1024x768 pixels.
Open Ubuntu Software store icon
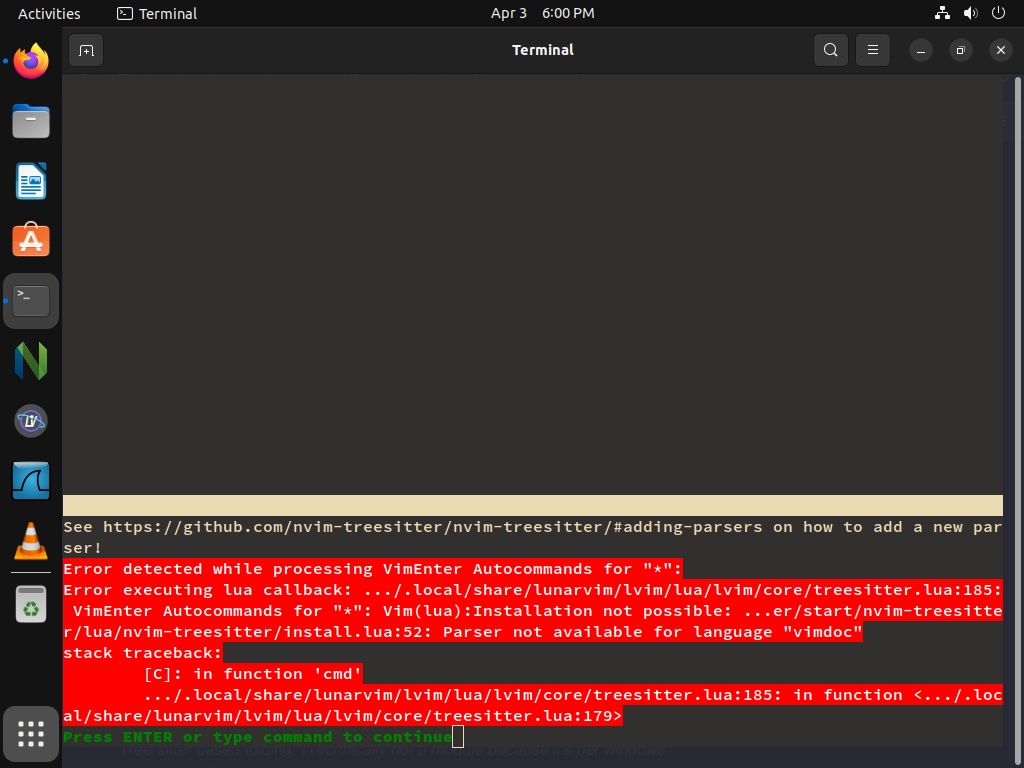(x=31, y=241)
